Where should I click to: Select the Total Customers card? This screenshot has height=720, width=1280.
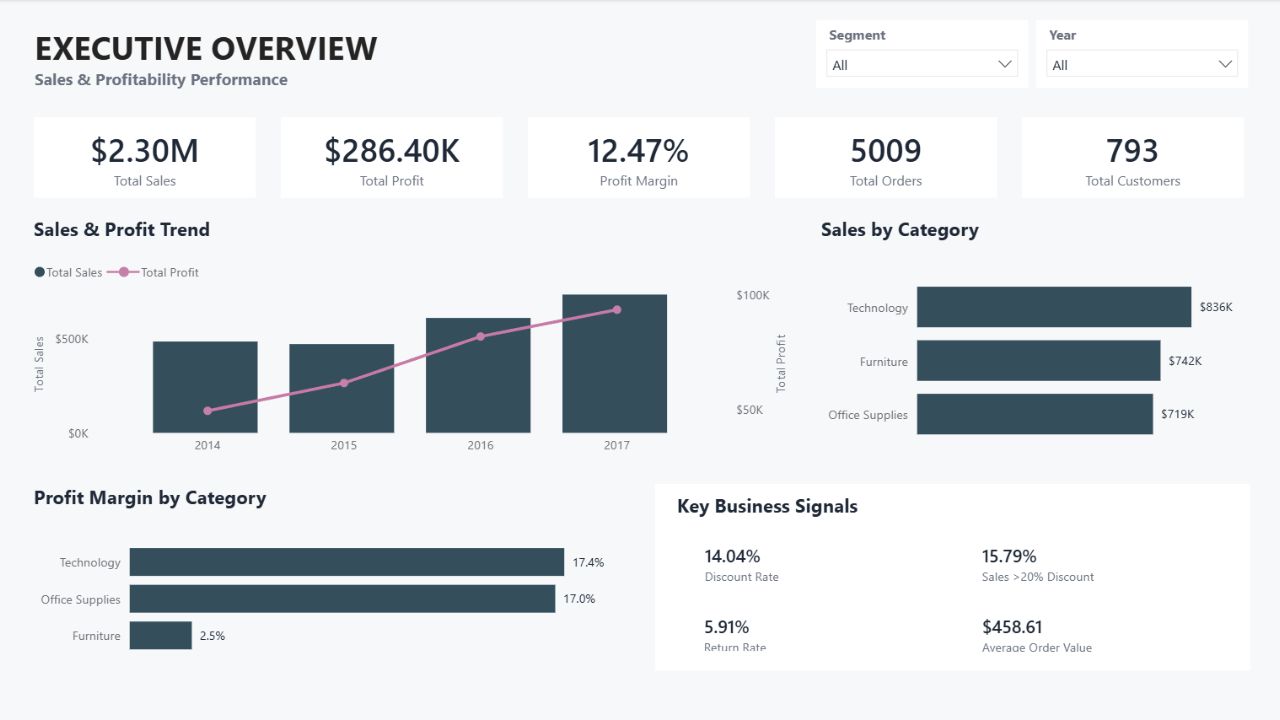coord(1133,157)
